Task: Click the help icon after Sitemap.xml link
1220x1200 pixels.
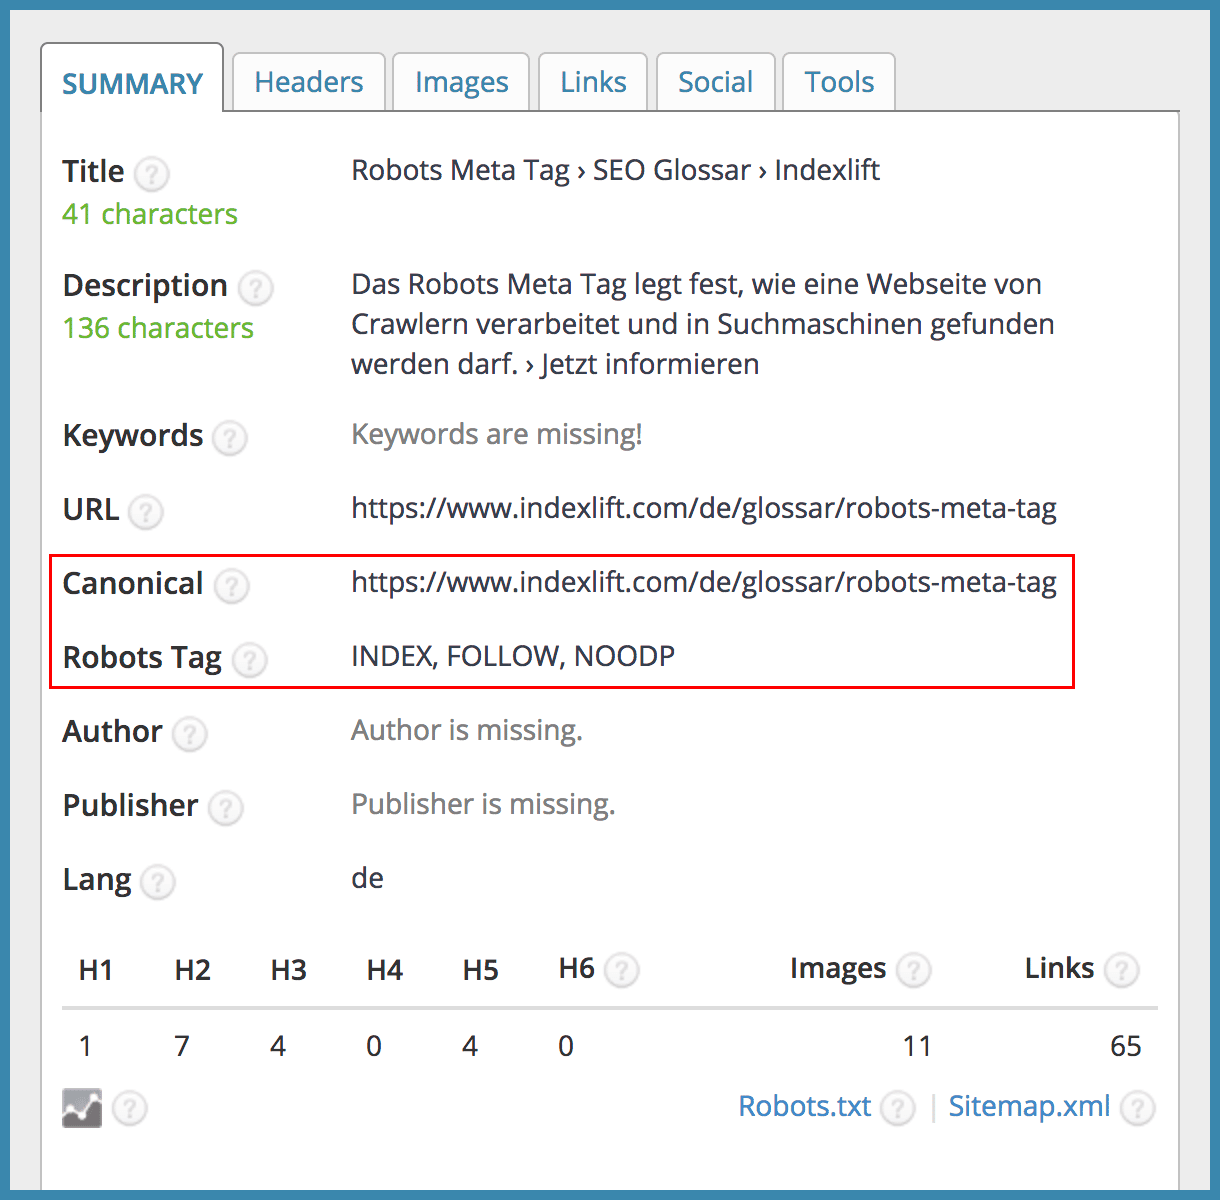Action: coord(1138,1108)
